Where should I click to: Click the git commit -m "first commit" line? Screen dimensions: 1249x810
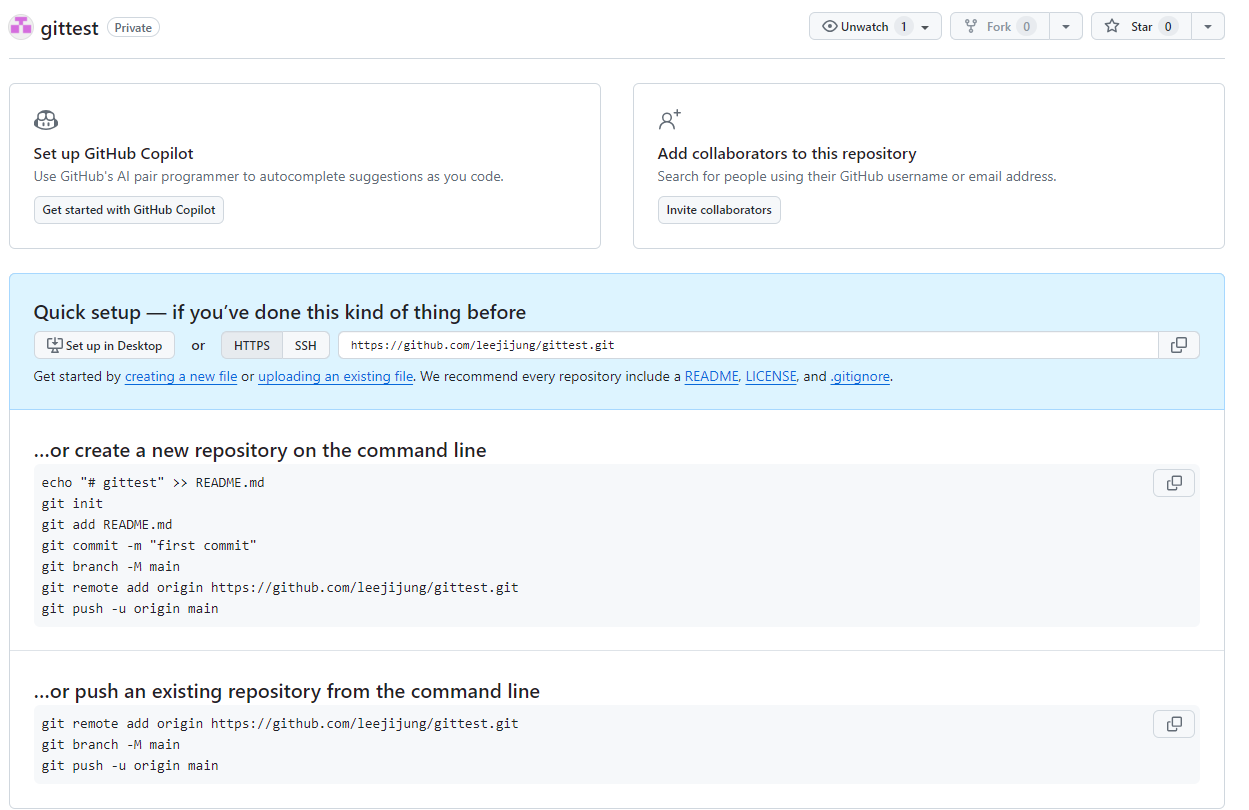[149, 546]
